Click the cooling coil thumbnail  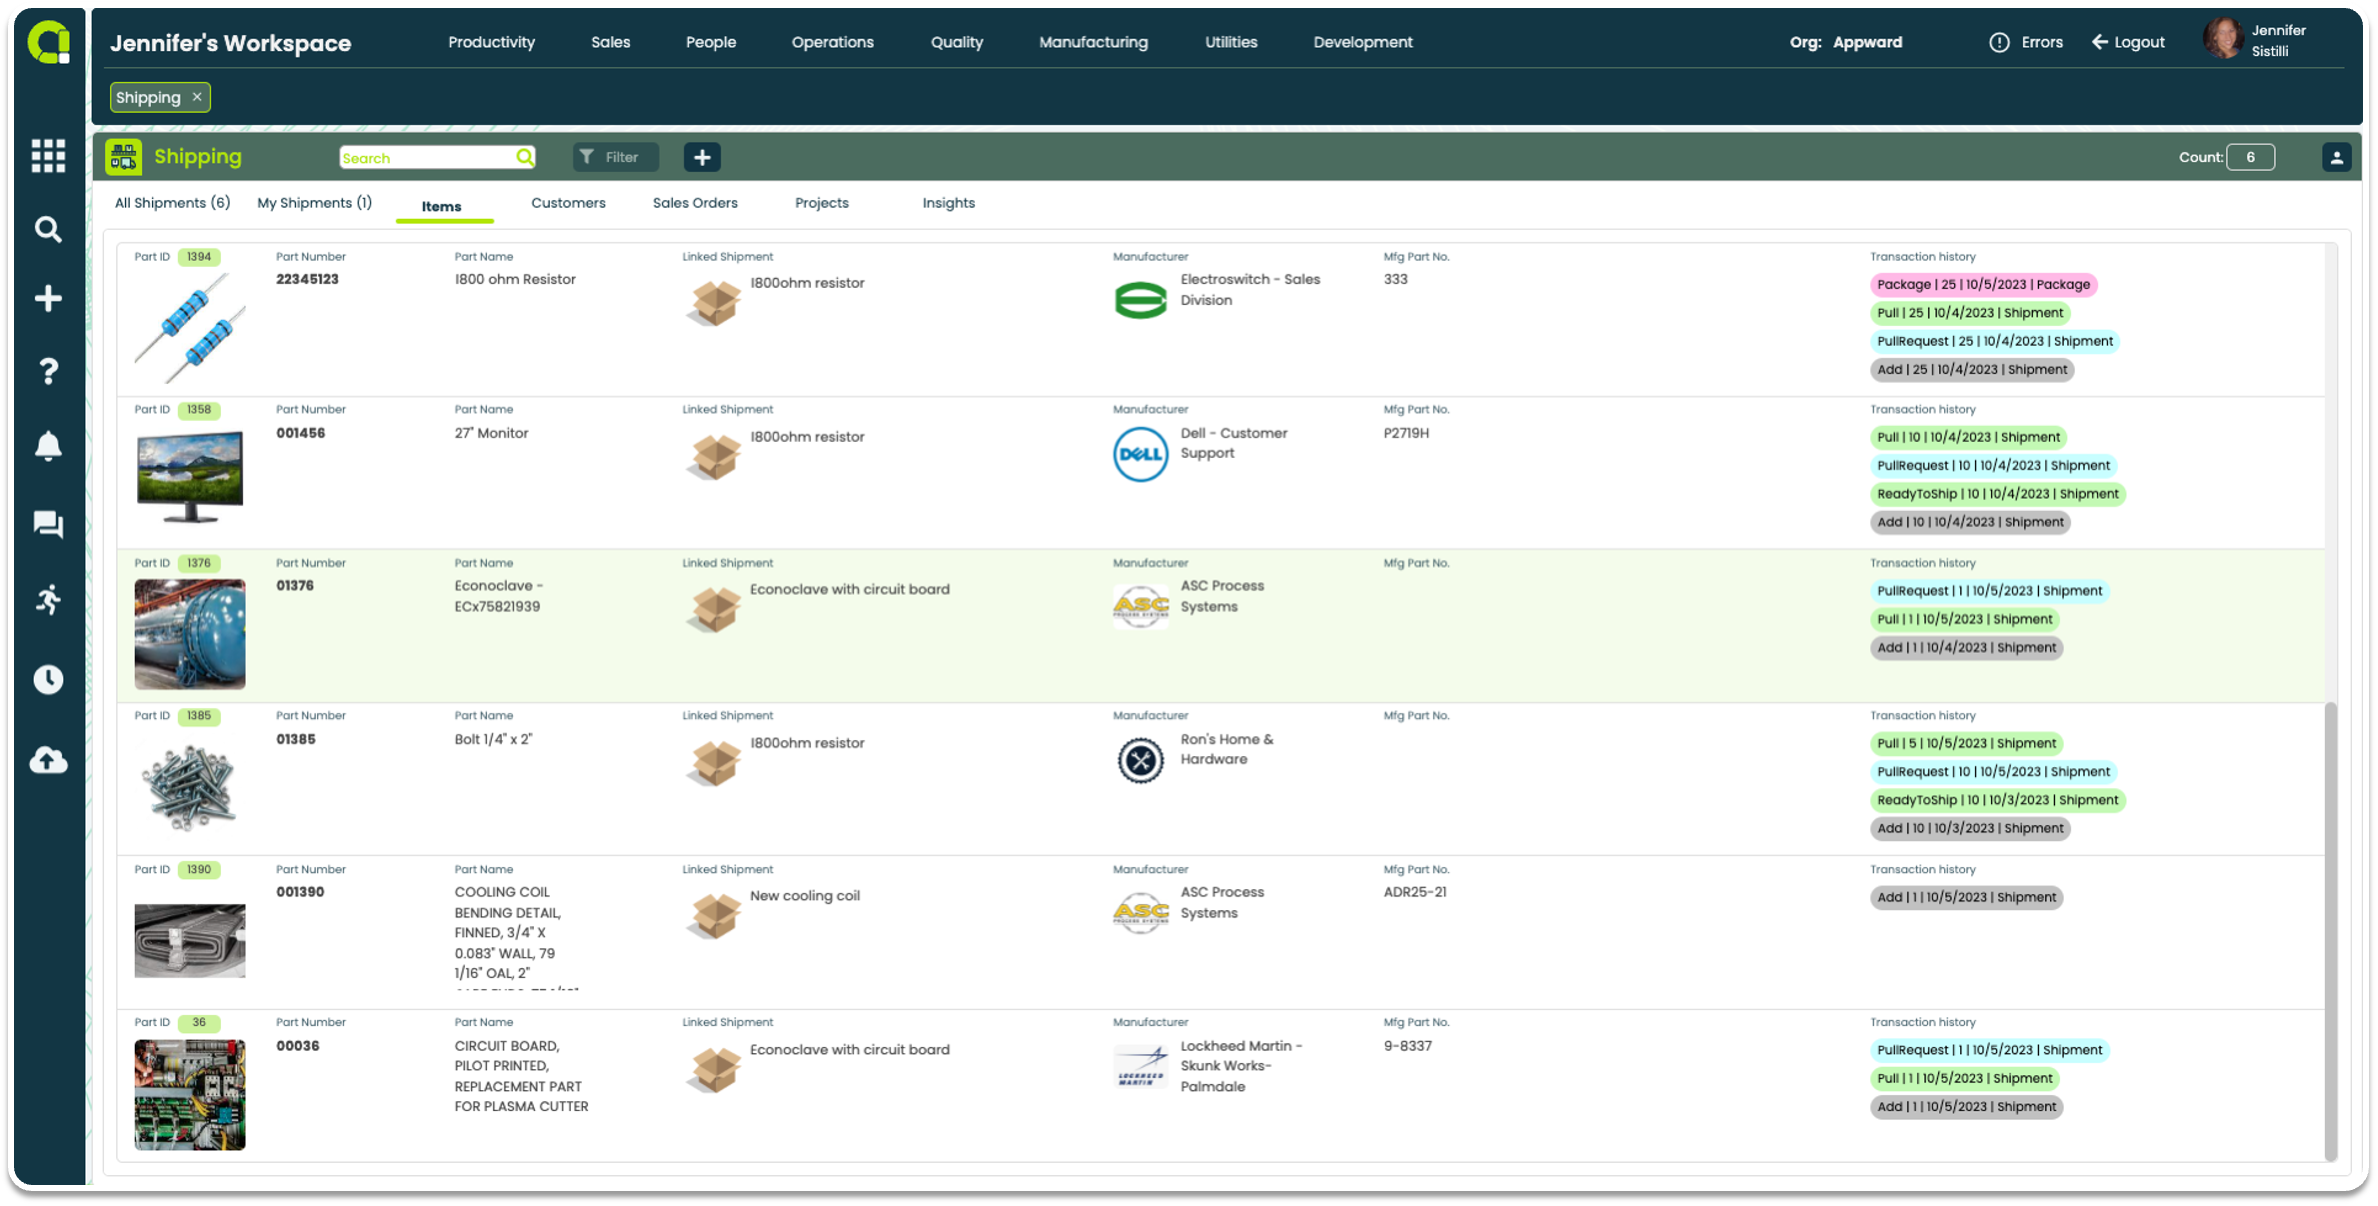(189, 941)
